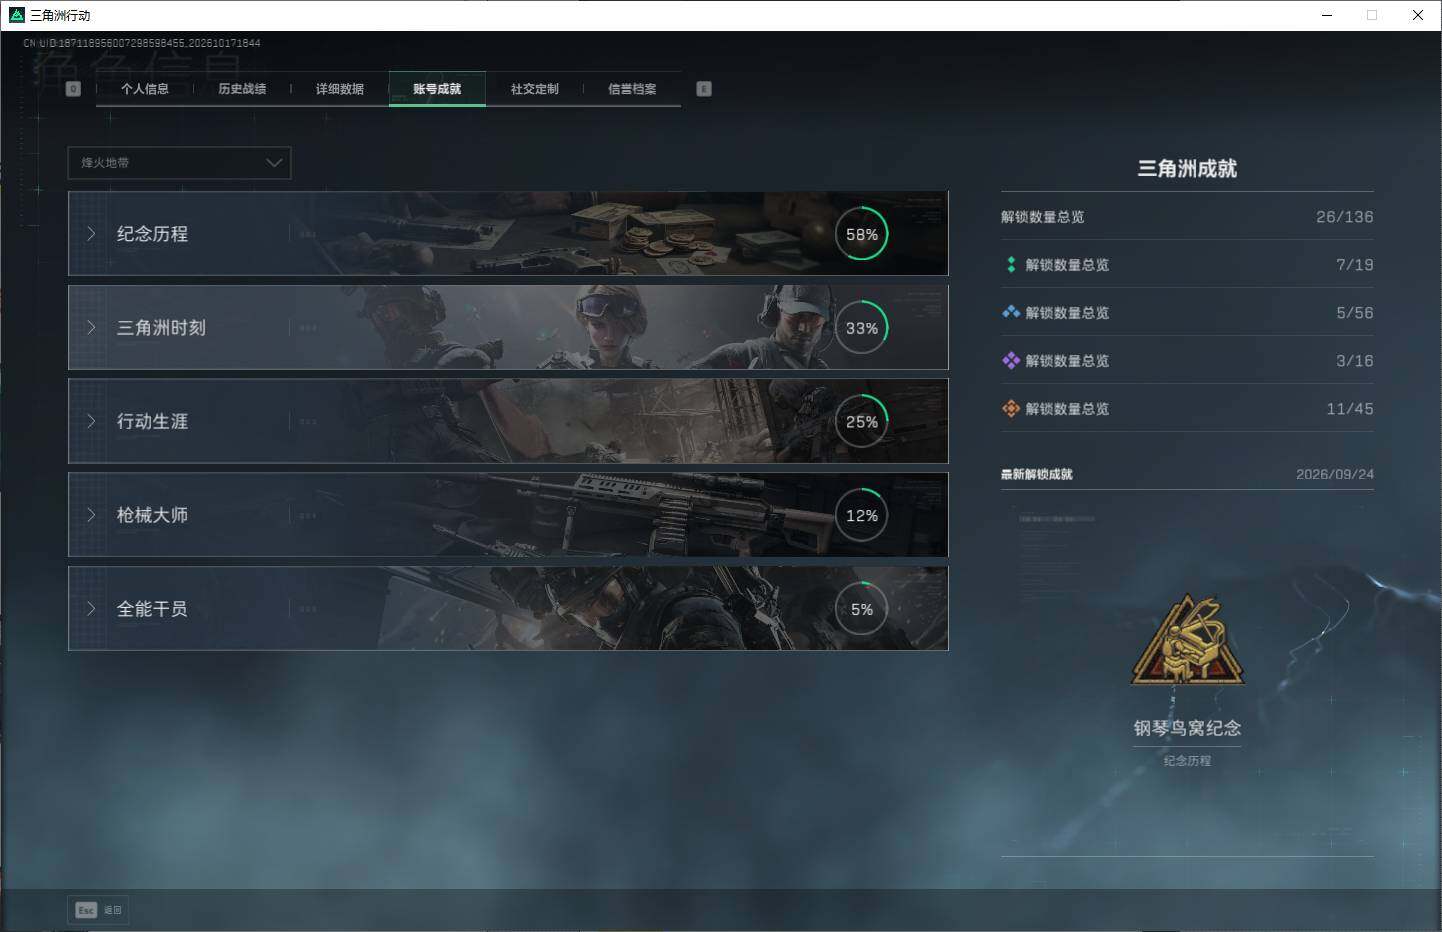Image resolution: width=1442 pixels, height=932 pixels.
Task: Expand the 行动生涯 achievement row
Action: coord(508,421)
